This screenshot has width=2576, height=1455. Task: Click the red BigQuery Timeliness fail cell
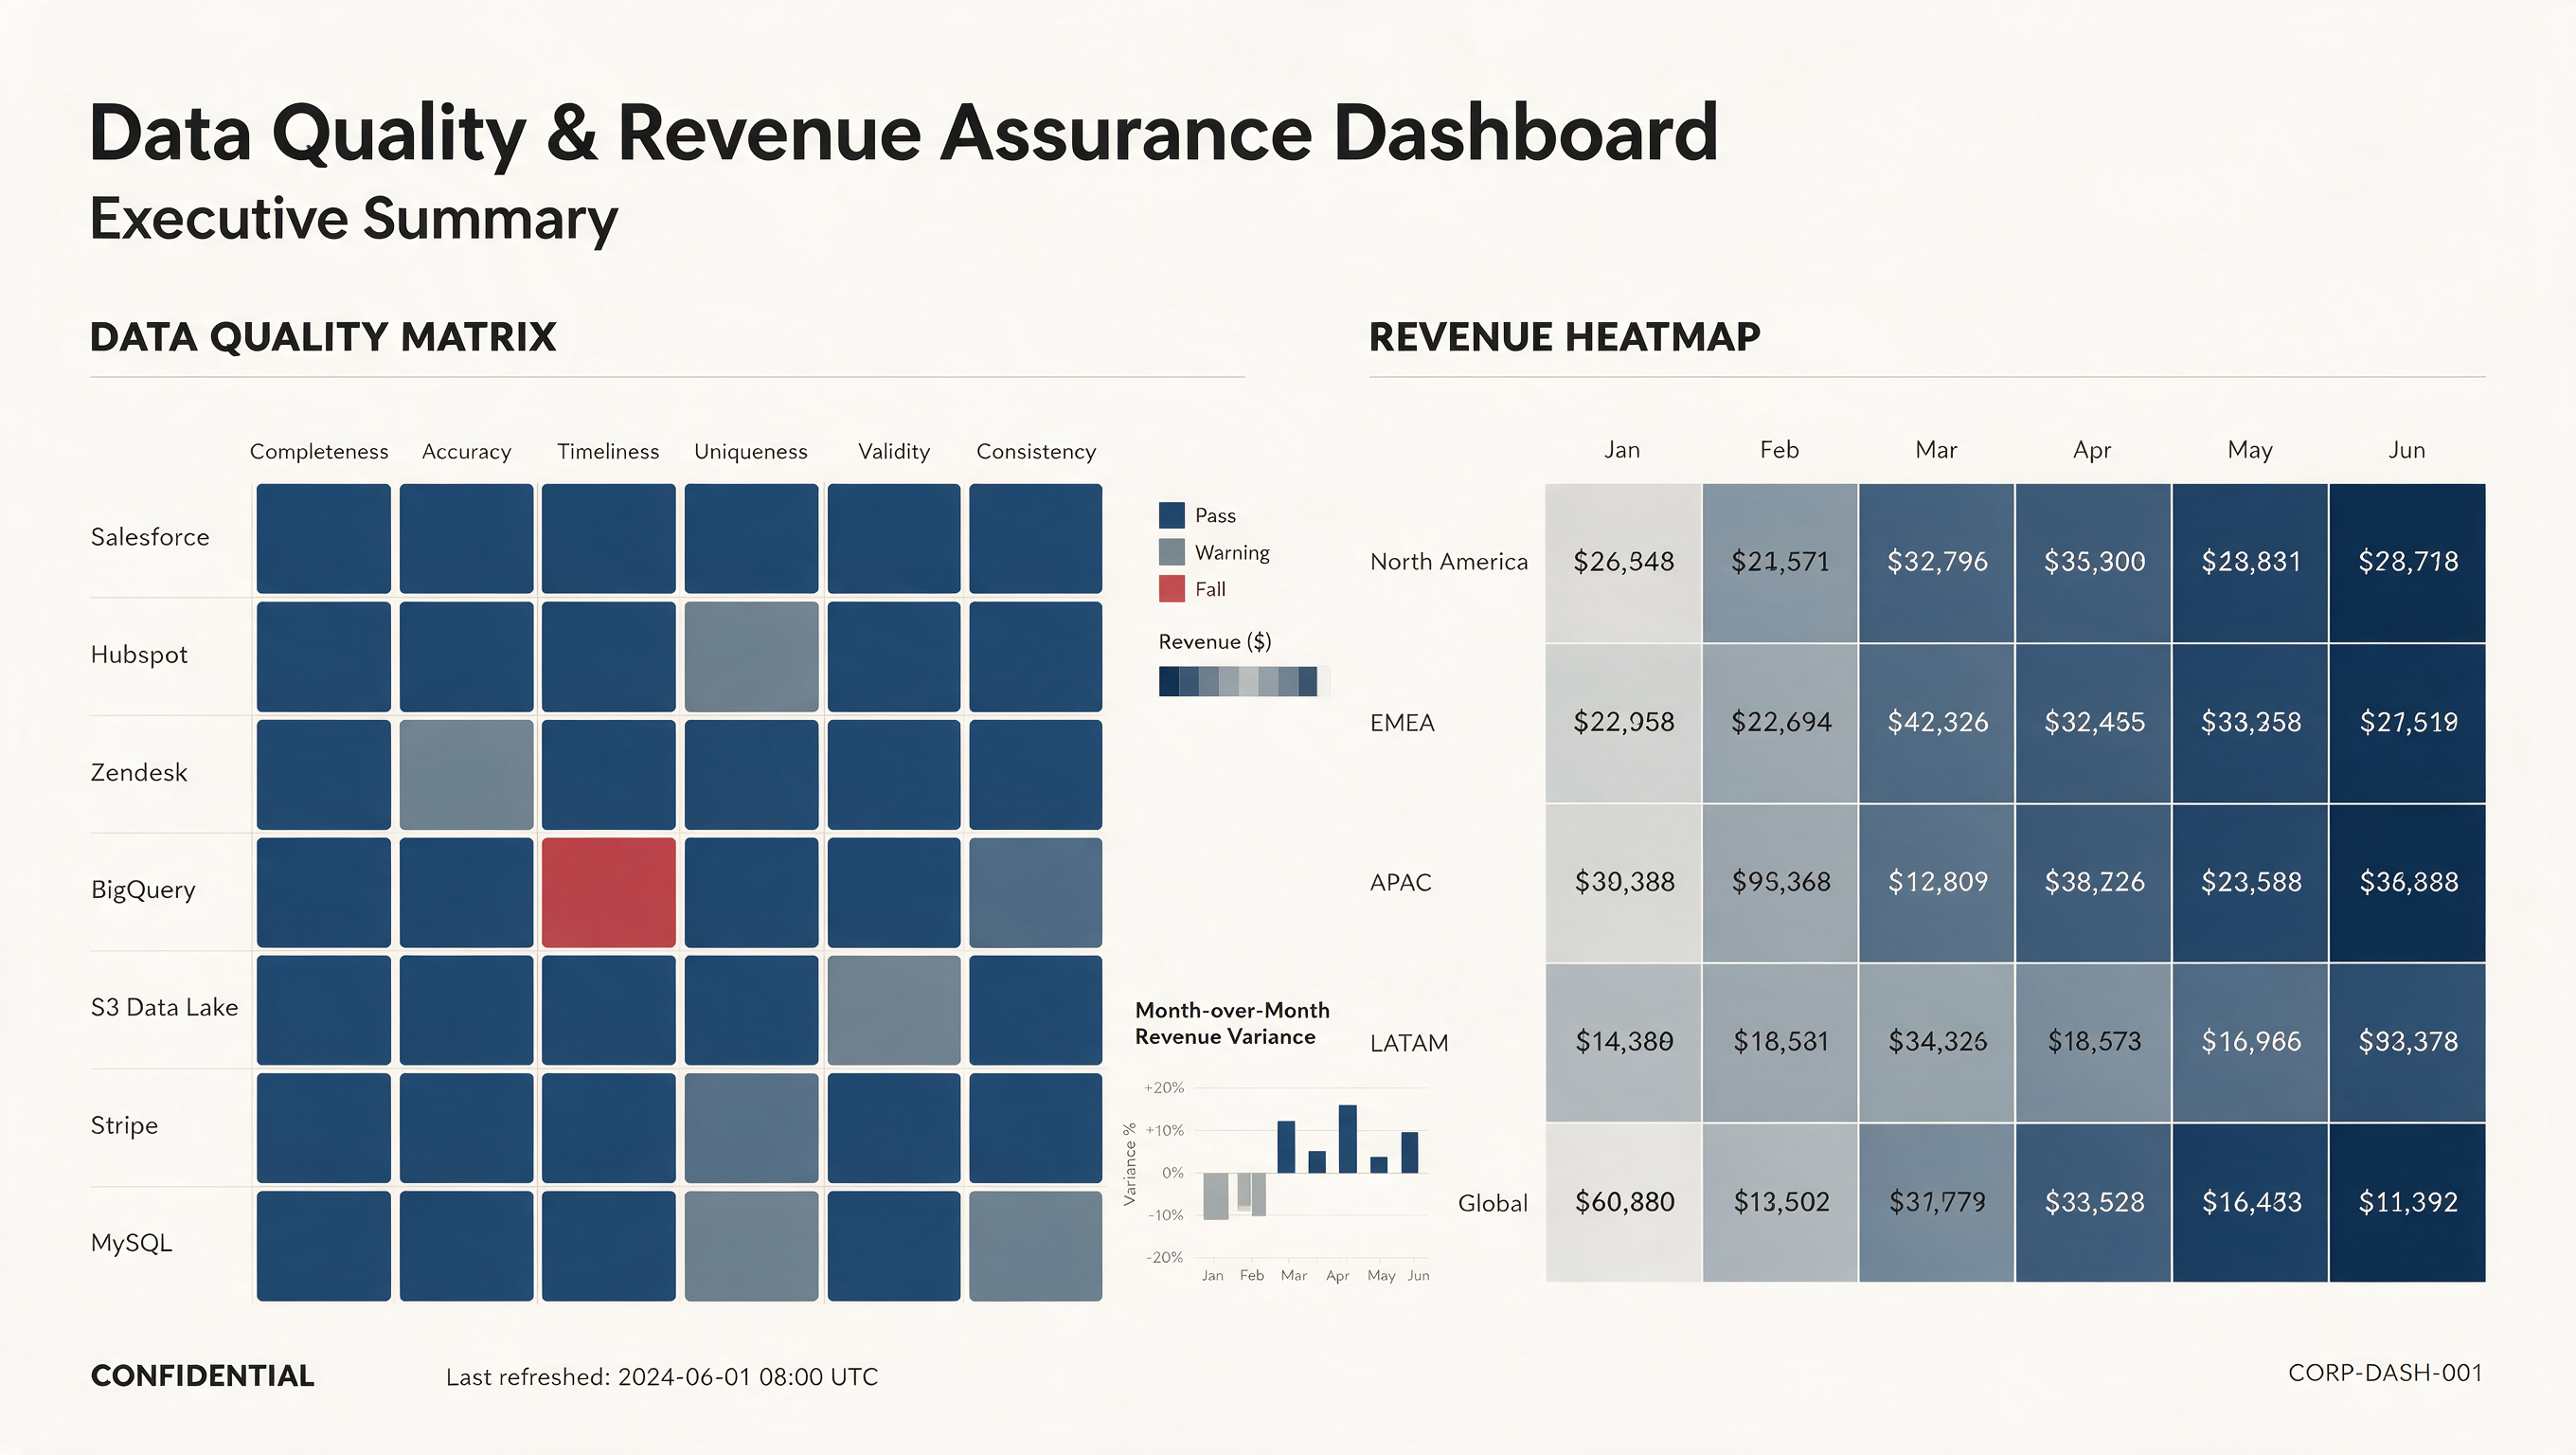[608, 892]
